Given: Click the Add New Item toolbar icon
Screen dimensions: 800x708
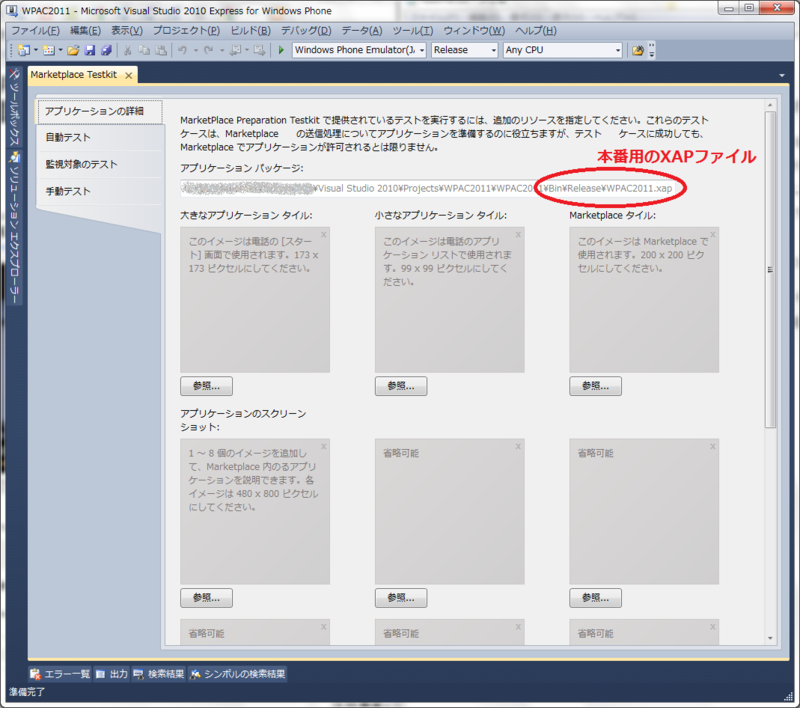Looking at the screenshot, I should (x=49, y=50).
